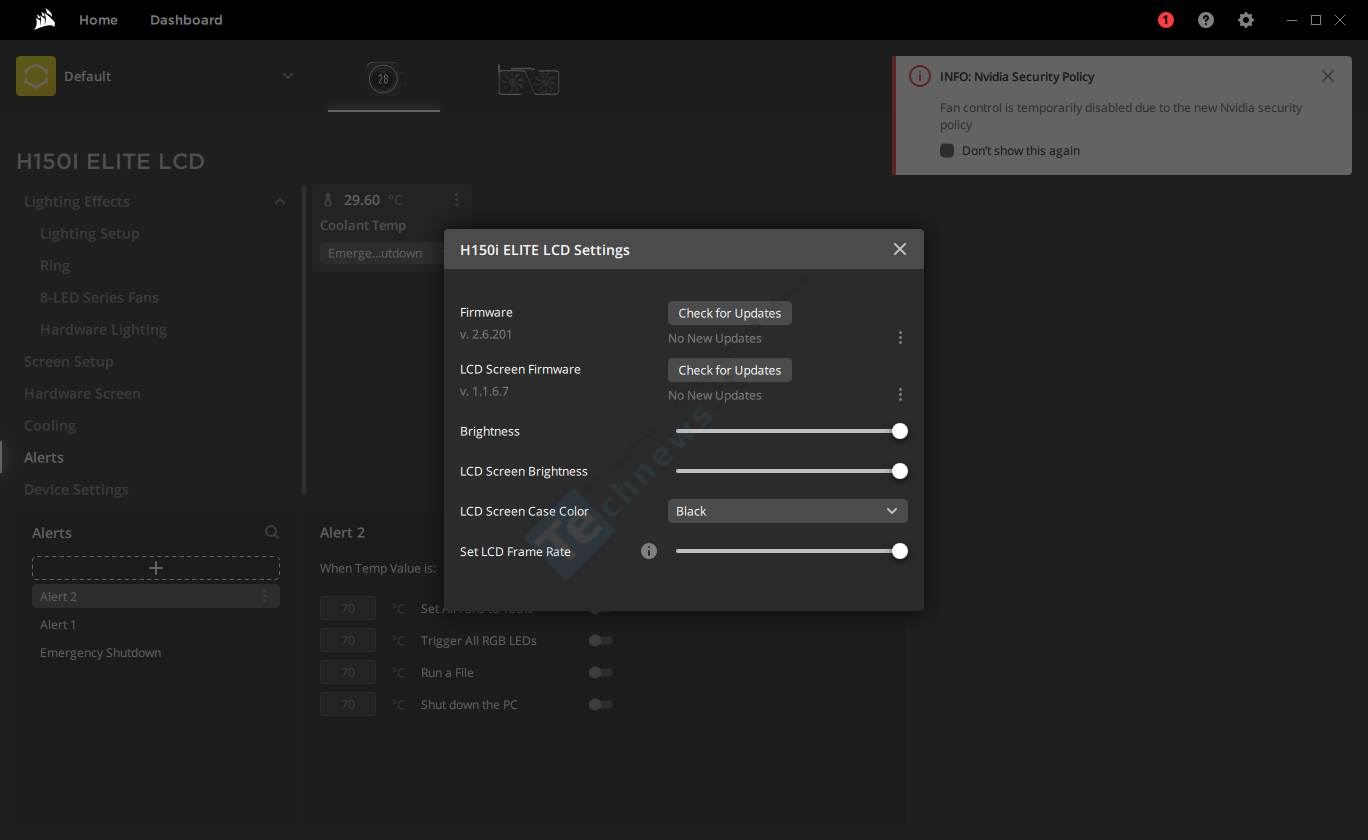Screen dimensions: 1368x840
Task: Click the Coolant Temp label
Action: (363, 226)
